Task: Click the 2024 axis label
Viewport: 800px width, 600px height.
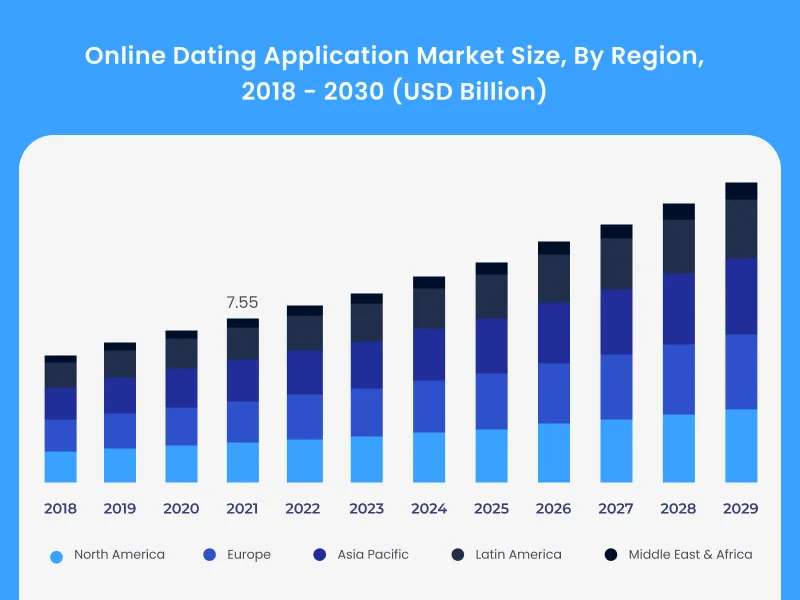Action: 429,509
